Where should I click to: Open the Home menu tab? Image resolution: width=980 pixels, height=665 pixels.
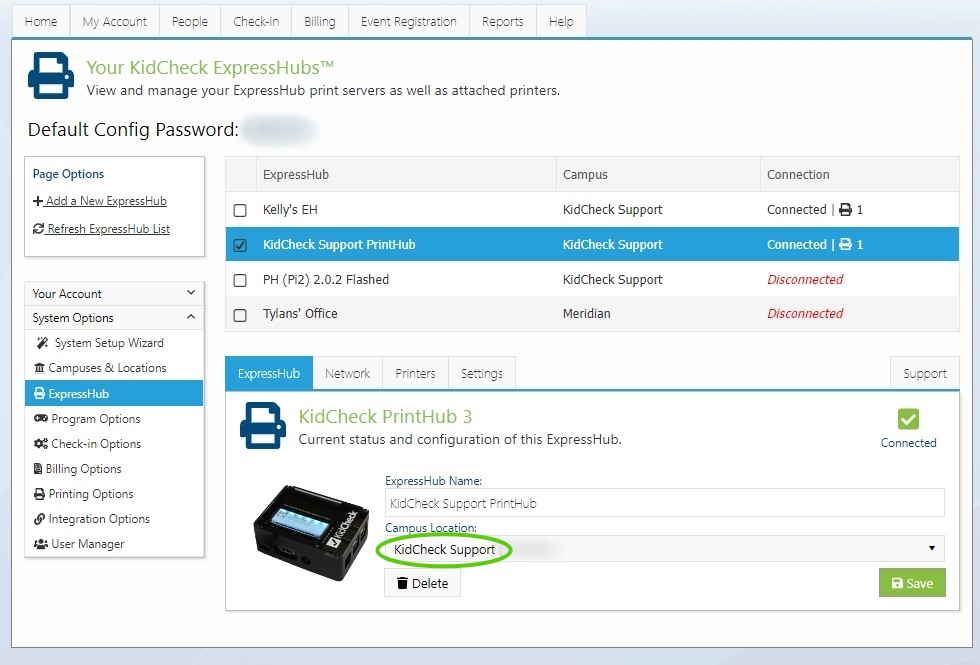coord(41,21)
